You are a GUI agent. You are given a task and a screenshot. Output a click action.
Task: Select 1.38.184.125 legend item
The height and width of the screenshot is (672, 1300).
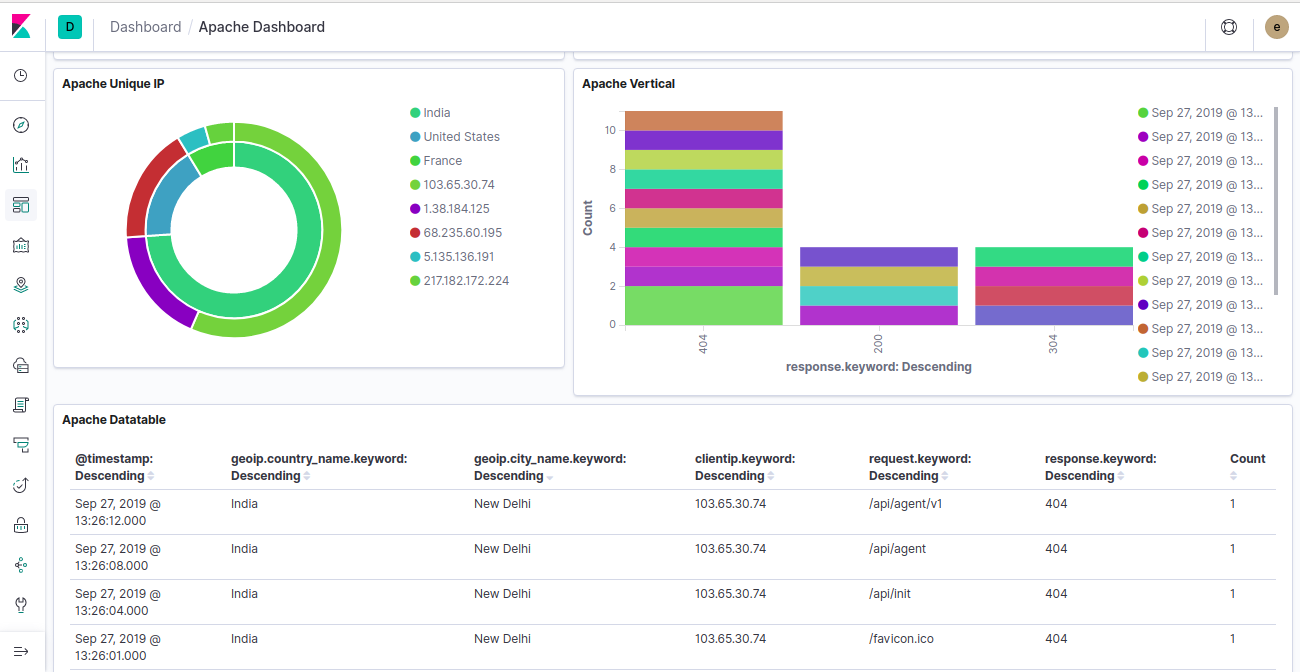click(449, 209)
